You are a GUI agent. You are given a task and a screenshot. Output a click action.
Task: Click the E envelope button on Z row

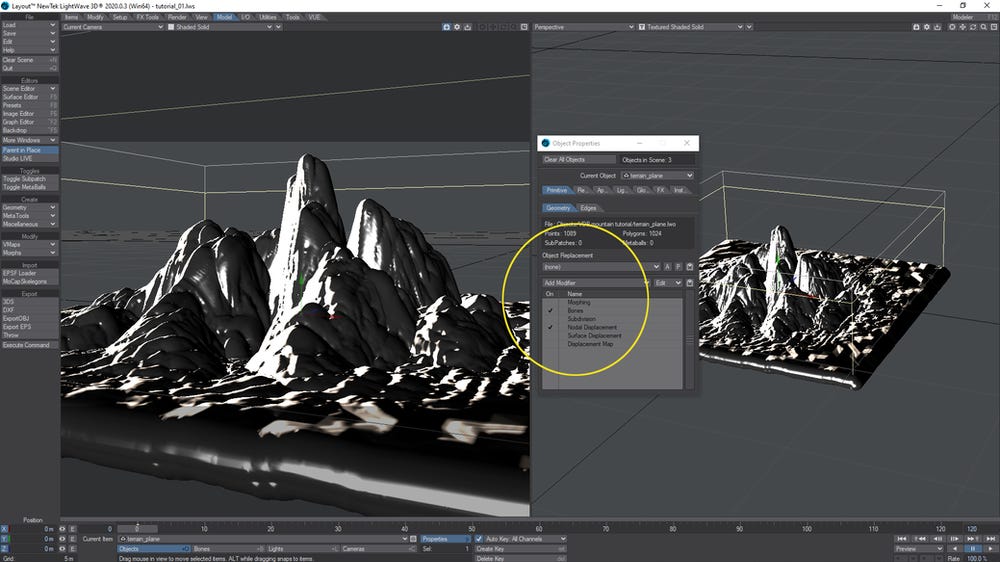[x=73, y=549]
